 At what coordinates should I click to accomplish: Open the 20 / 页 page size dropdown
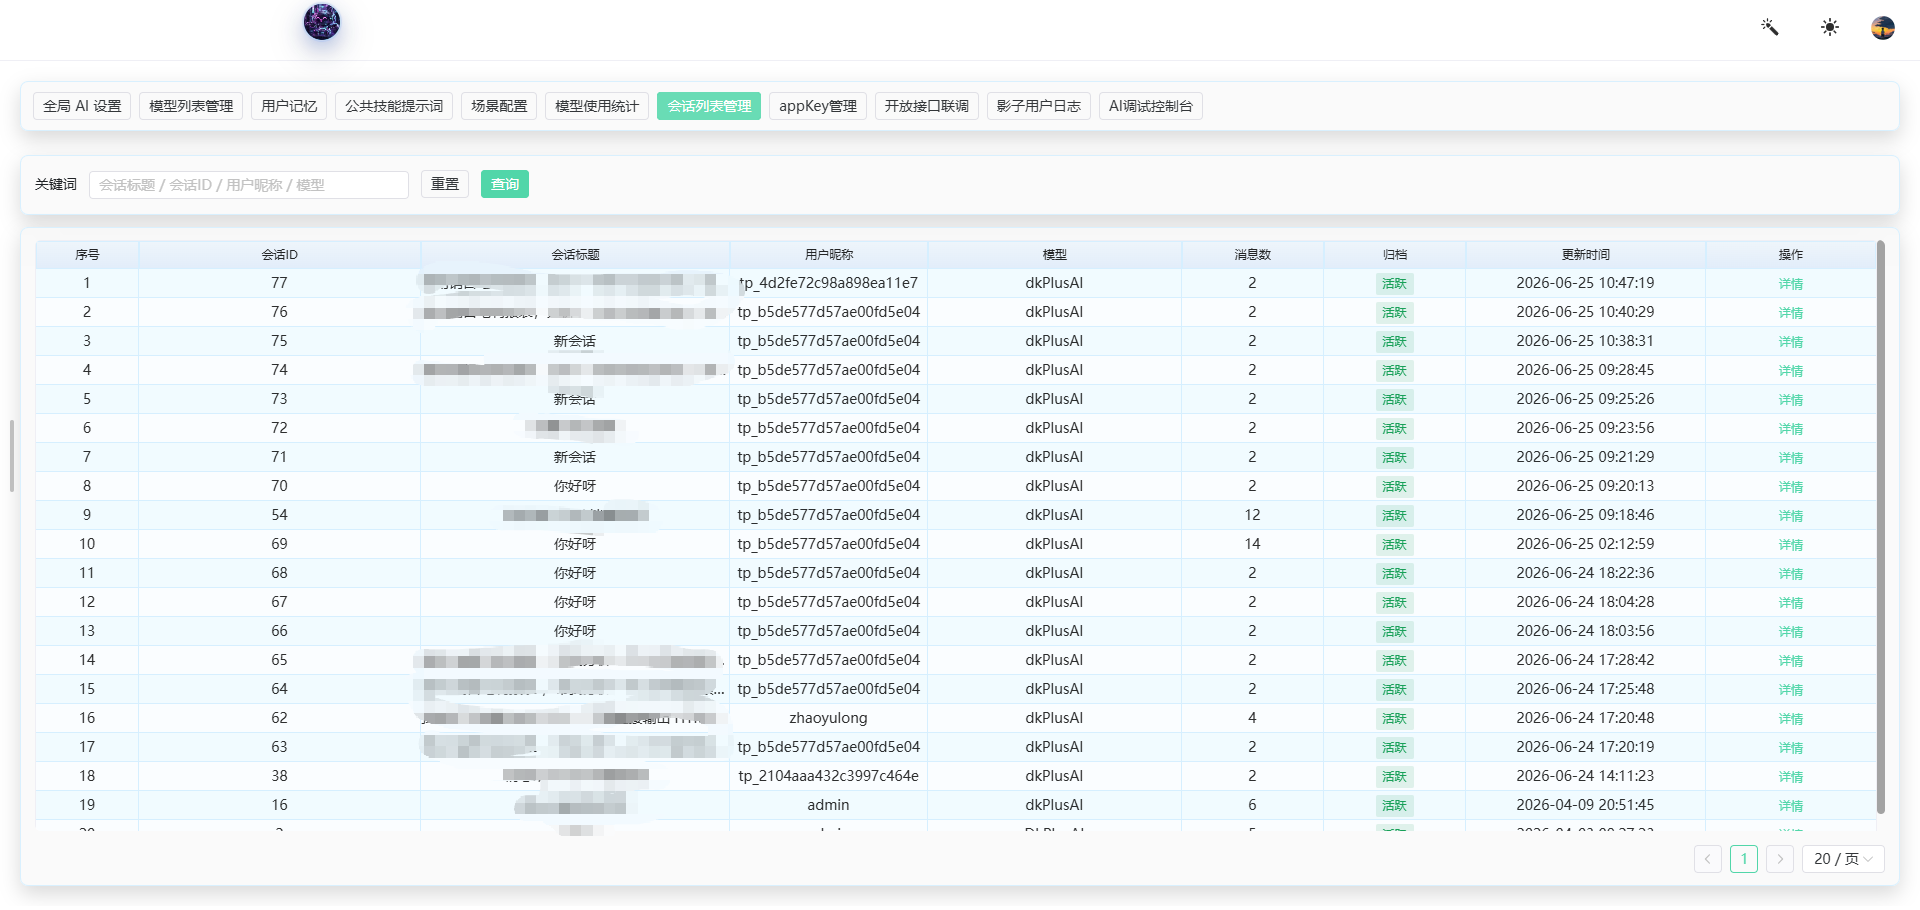tap(1843, 859)
